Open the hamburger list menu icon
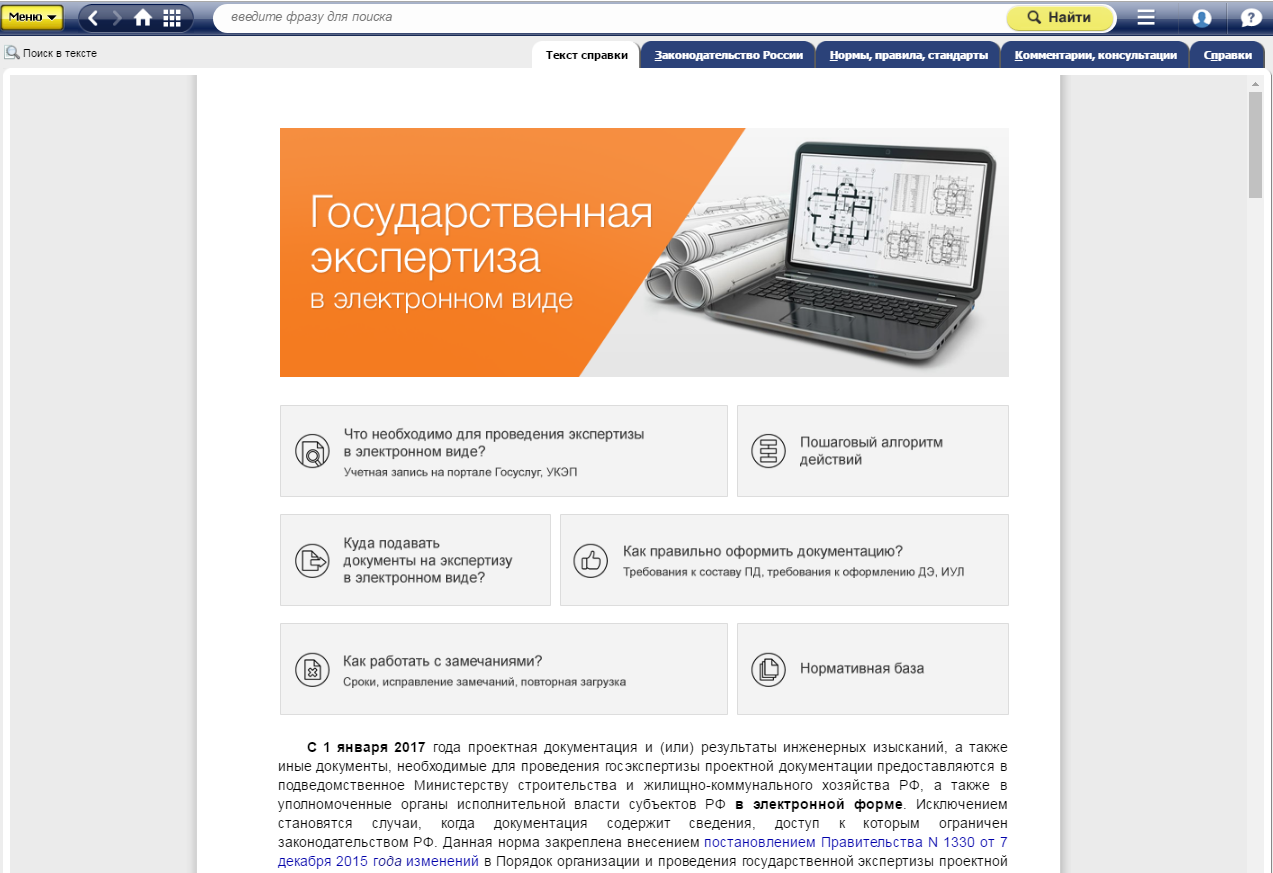The width and height of the screenshot is (1273, 873). (x=1146, y=18)
